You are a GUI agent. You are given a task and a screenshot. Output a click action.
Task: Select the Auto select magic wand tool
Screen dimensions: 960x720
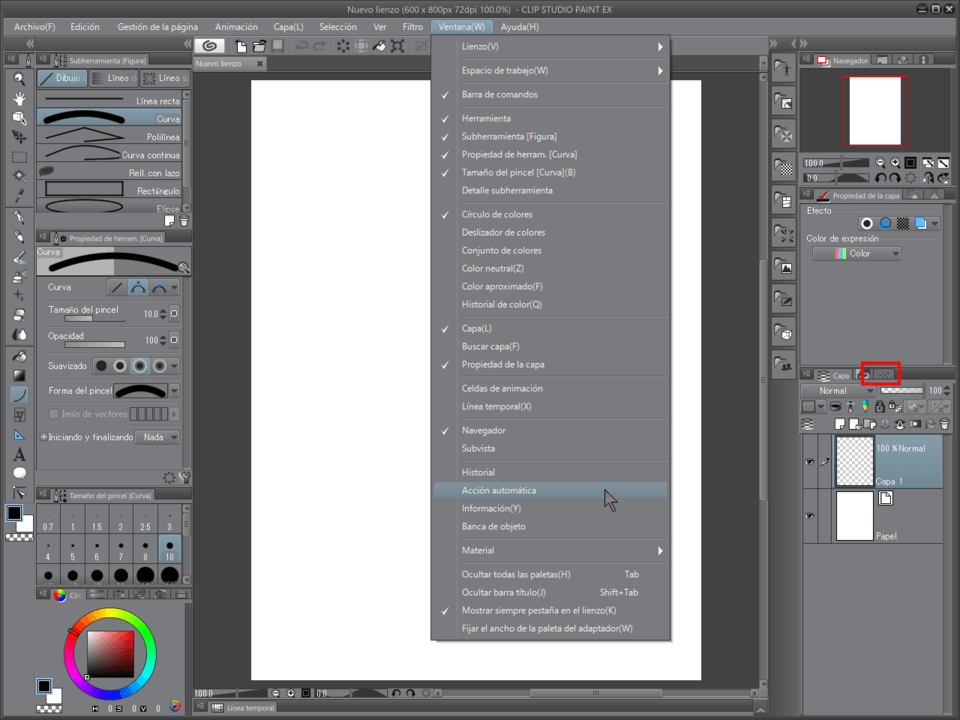(20, 176)
